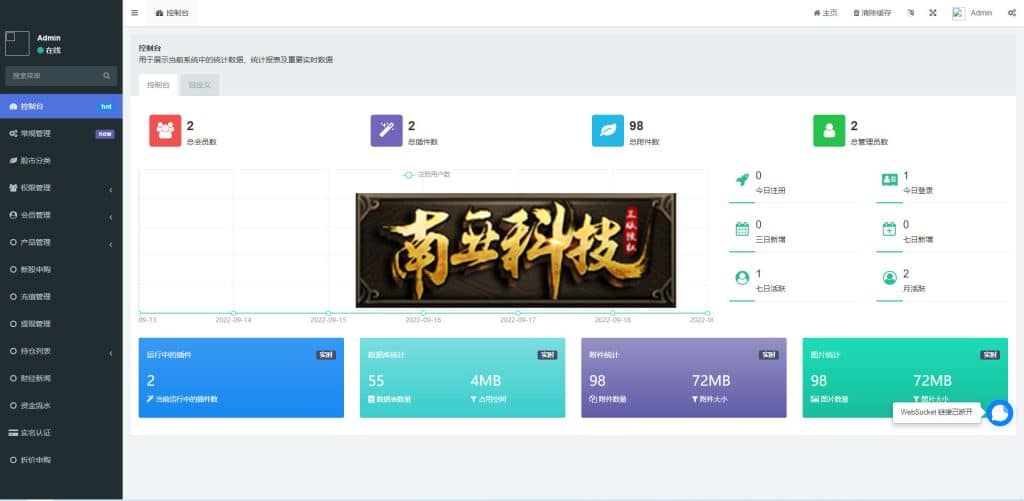Click 实时 badge on 附件统计 card
The width and height of the screenshot is (1024, 501).
pos(769,355)
